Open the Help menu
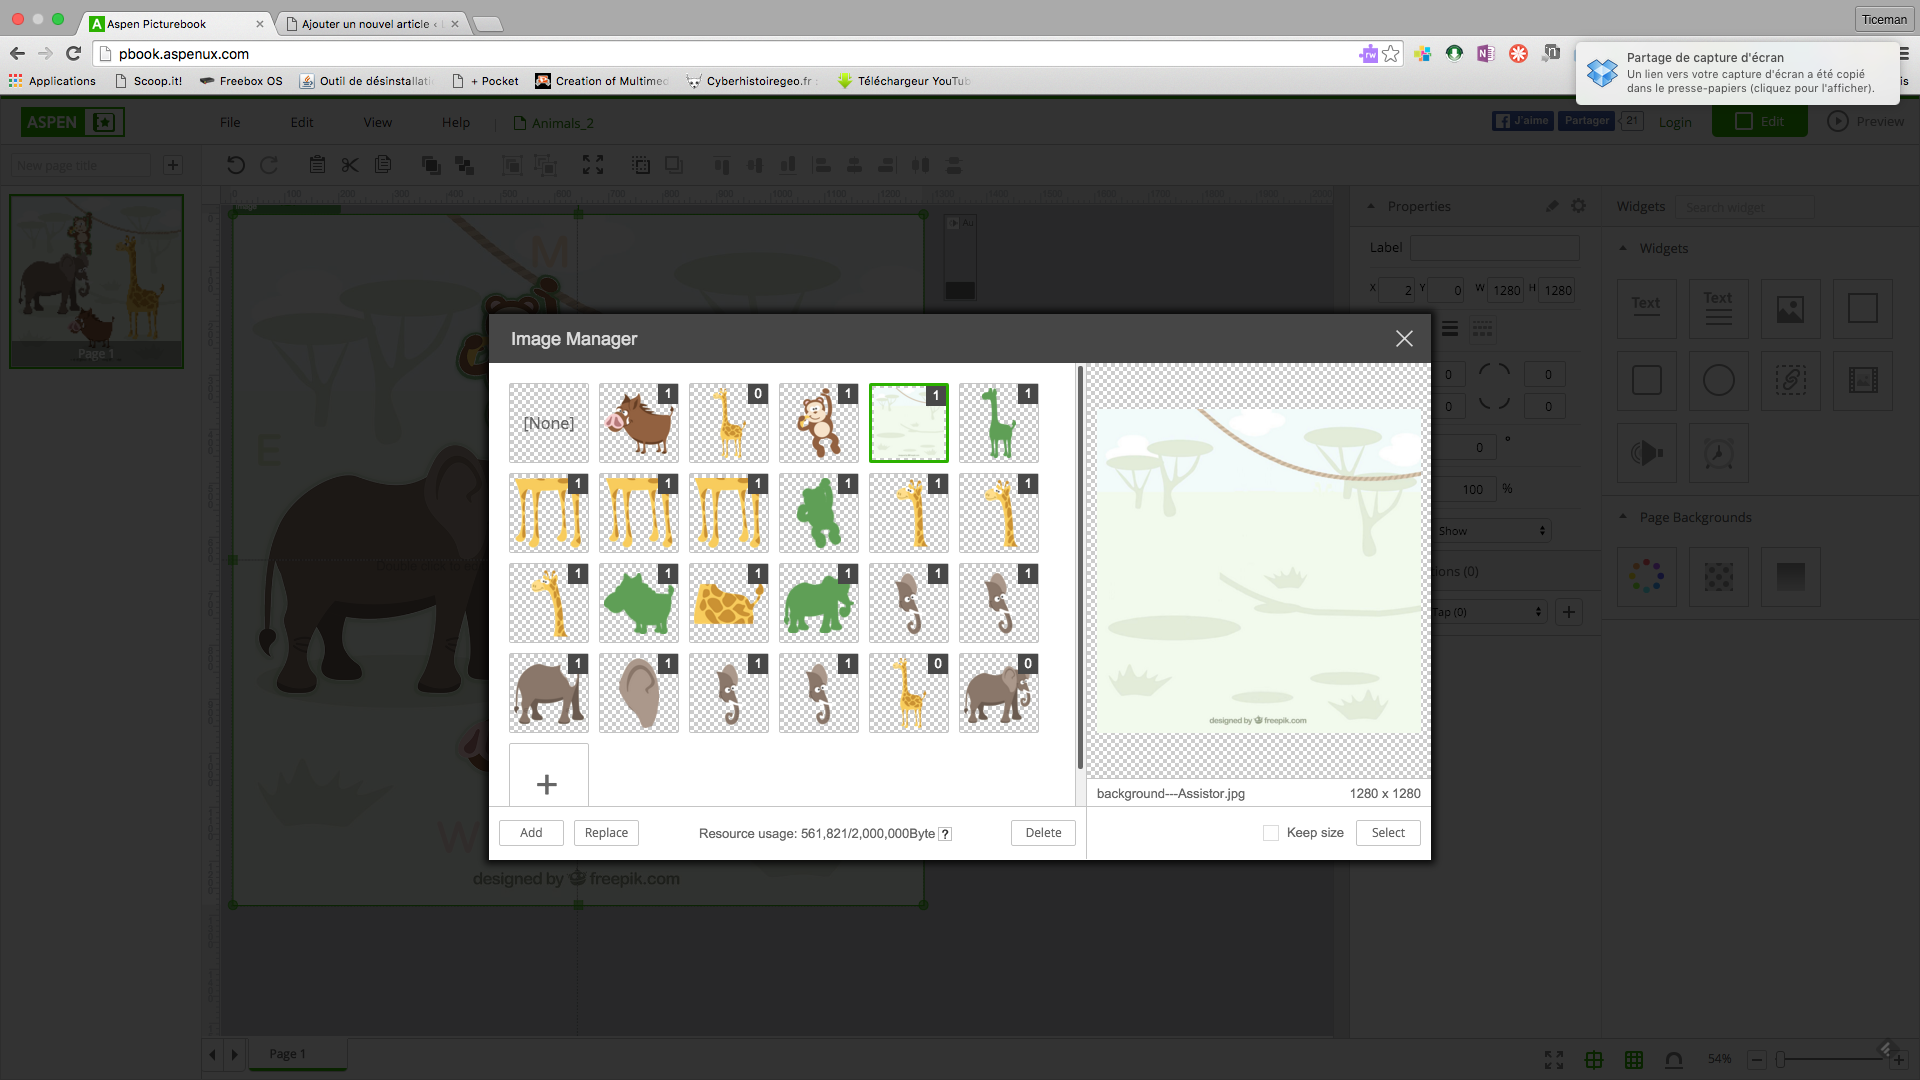 pyautogui.click(x=456, y=122)
